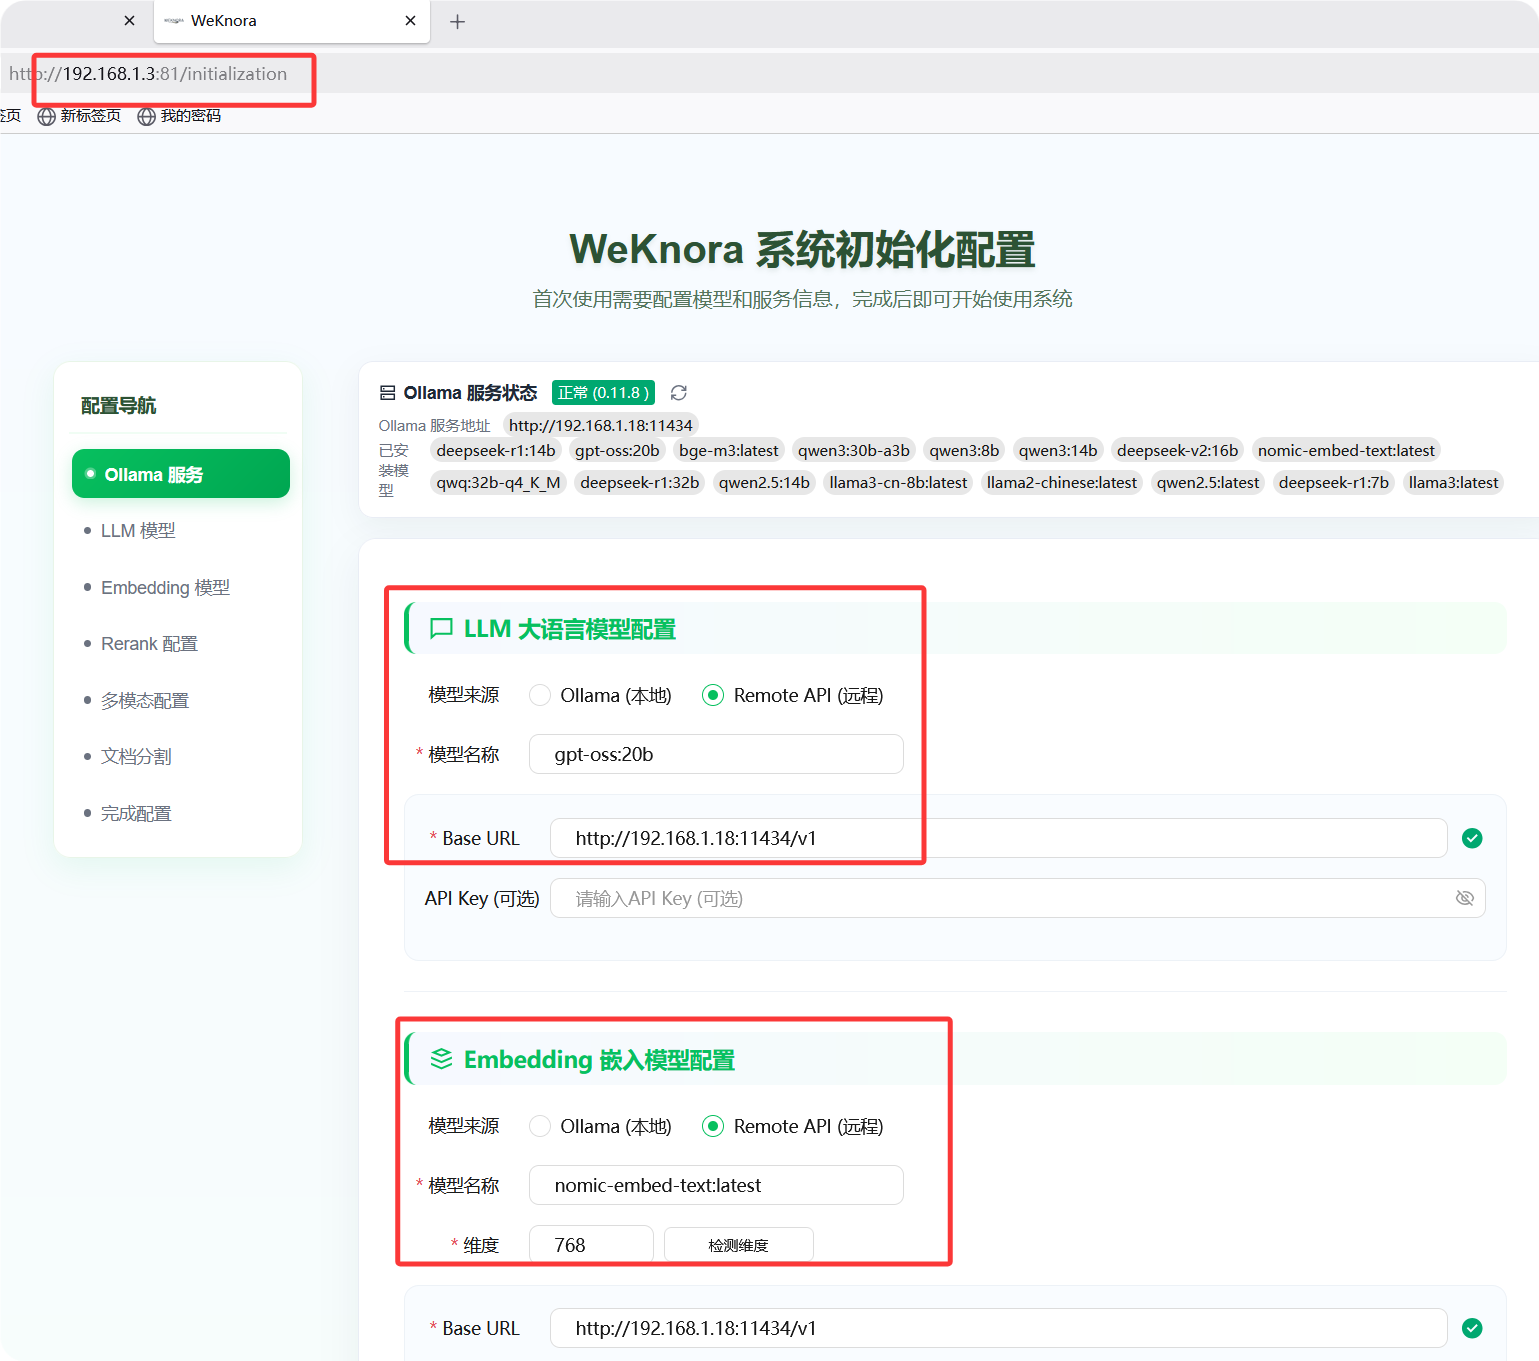Click the globe icon for 我的密码 bookmark
The height and width of the screenshot is (1361, 1539).
tap(146, 116)
